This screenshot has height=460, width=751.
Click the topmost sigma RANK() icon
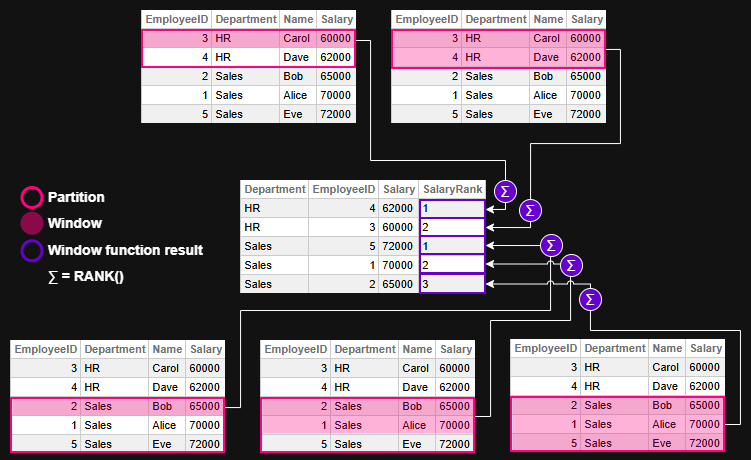(505, 191)
